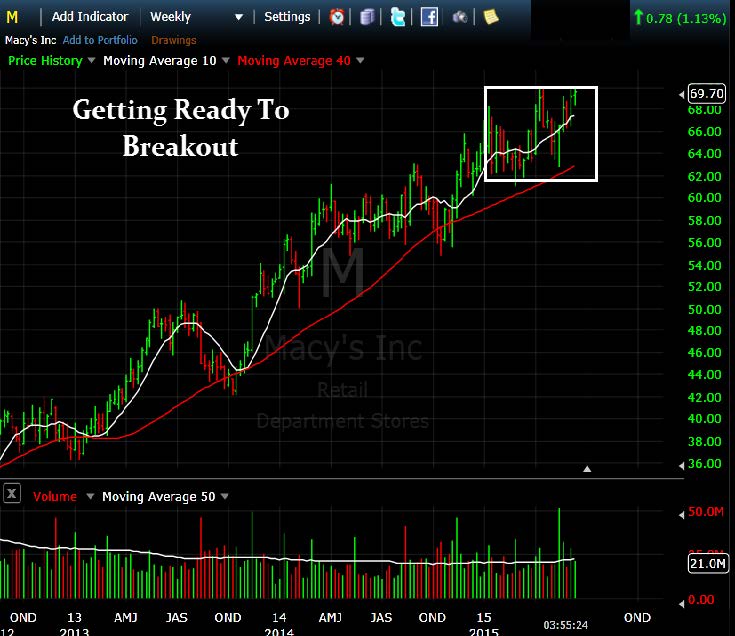
Task: Share chart via Facebook icon
Action: pos(429,17)
